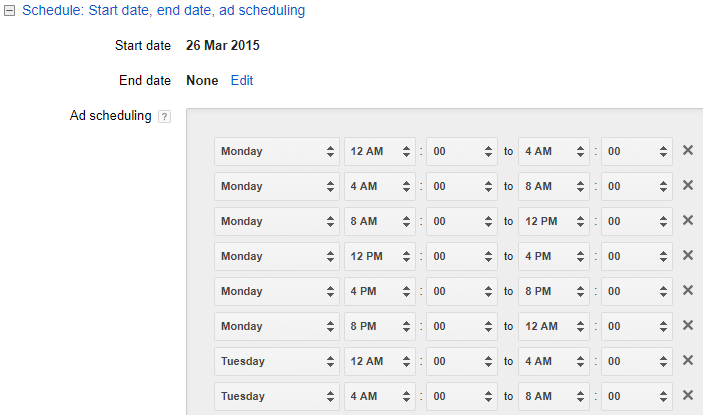The image size is (703, 415).
Task: Delete the Monday 4 AM to 8 AM schedule
Action: 687,185
